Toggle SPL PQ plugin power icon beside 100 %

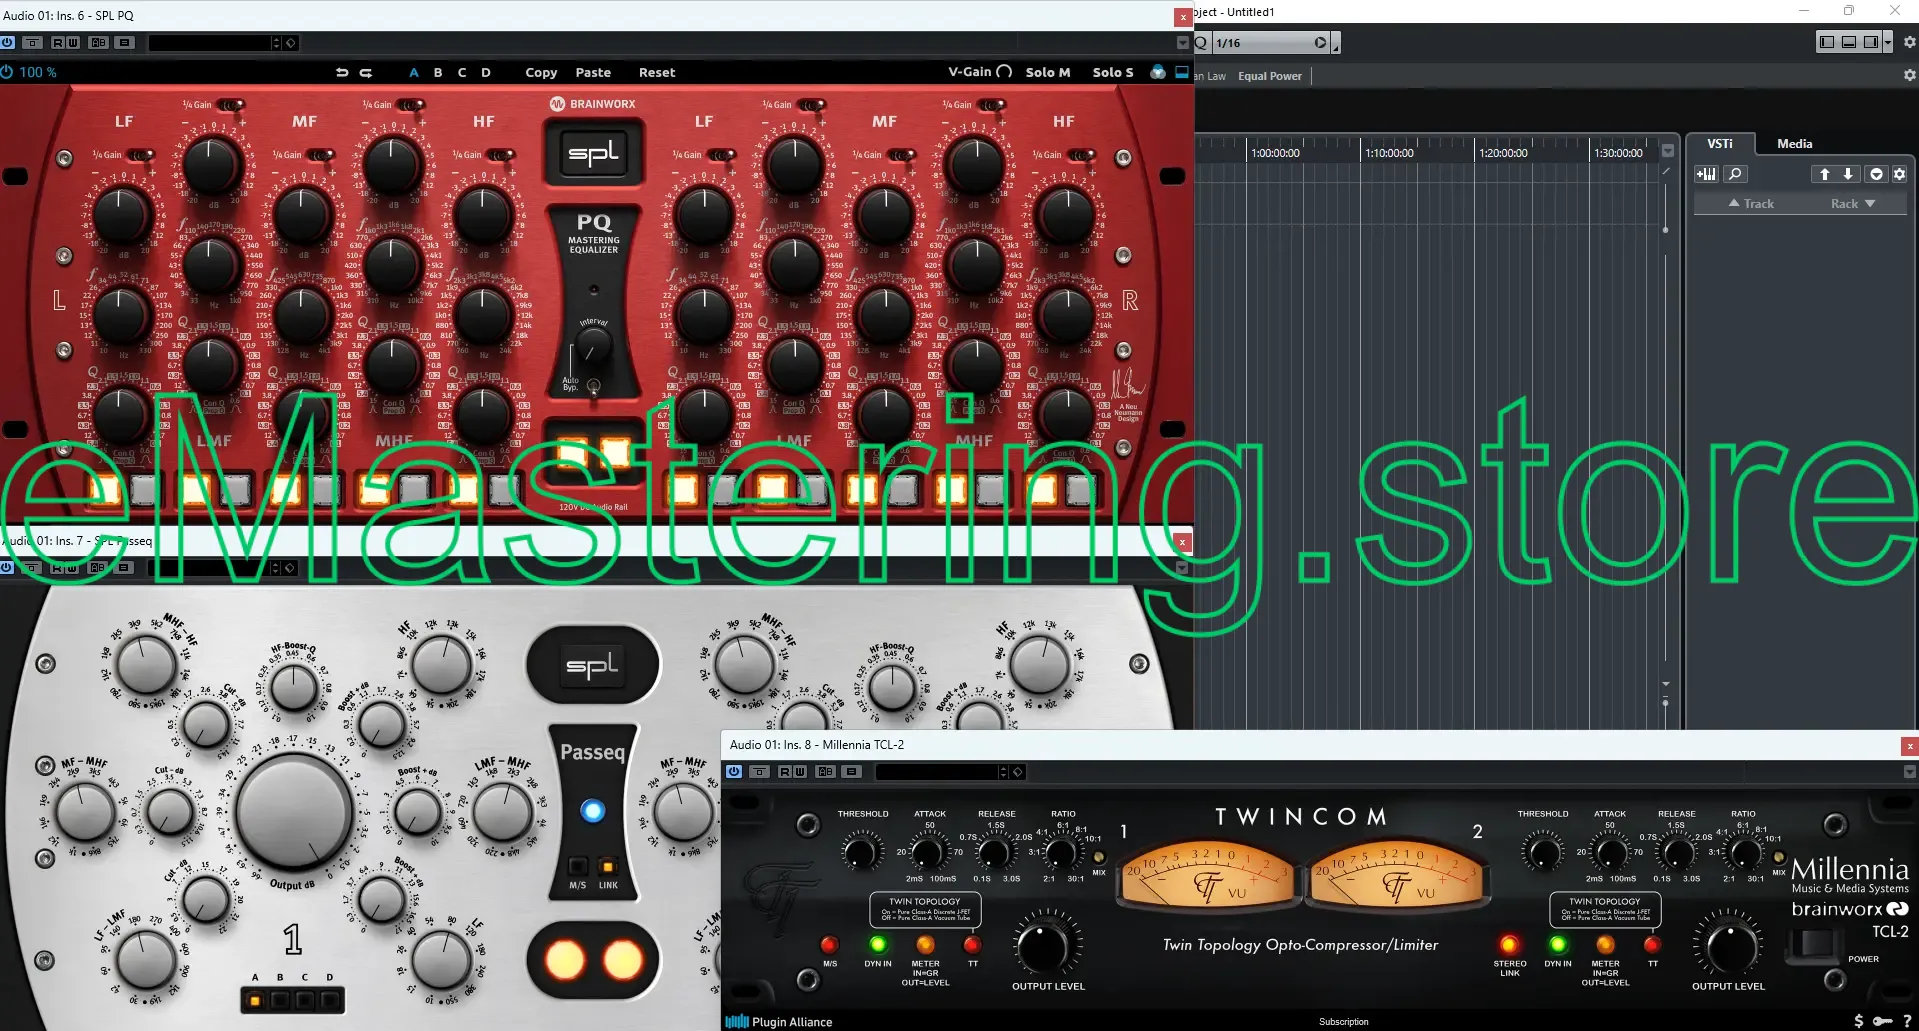tap(7, 72)
